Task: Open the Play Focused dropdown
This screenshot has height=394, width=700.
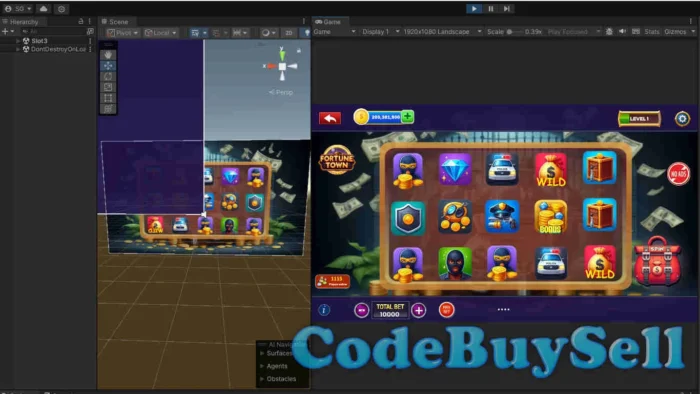Action: (574, 32)
